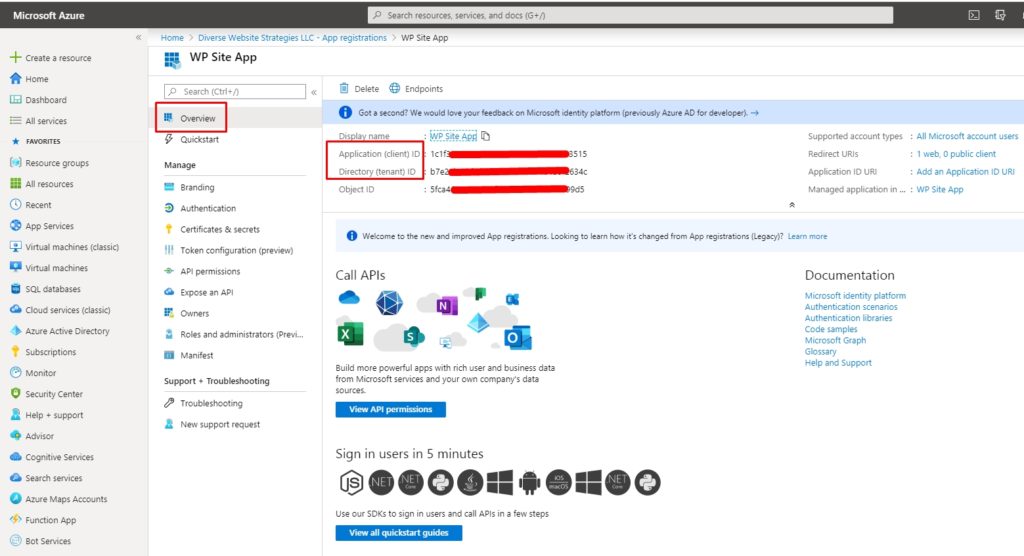
Task: Open Cloud Shell icon in top bar
Action: tap(974, 15)
